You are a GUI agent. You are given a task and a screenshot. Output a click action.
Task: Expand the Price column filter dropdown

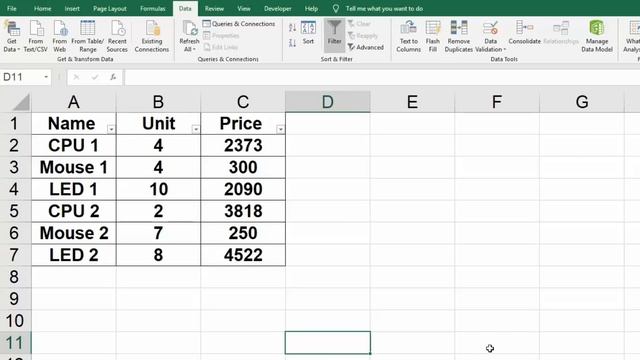pos(280,129)
